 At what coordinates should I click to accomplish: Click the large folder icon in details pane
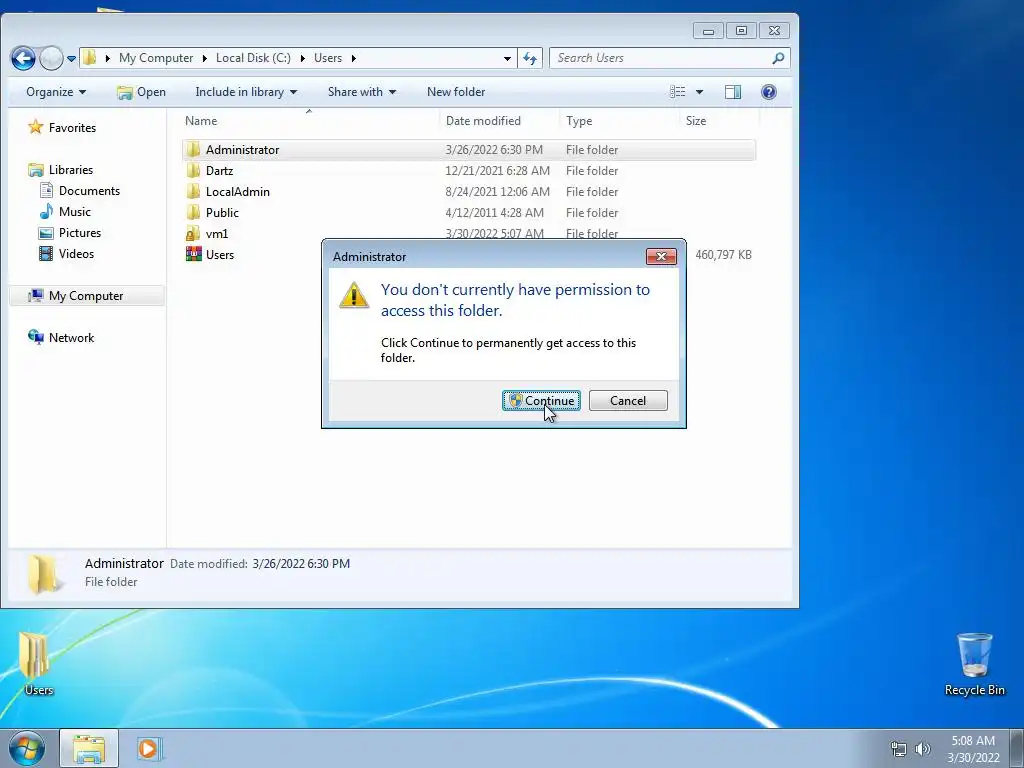coord(43,573)
